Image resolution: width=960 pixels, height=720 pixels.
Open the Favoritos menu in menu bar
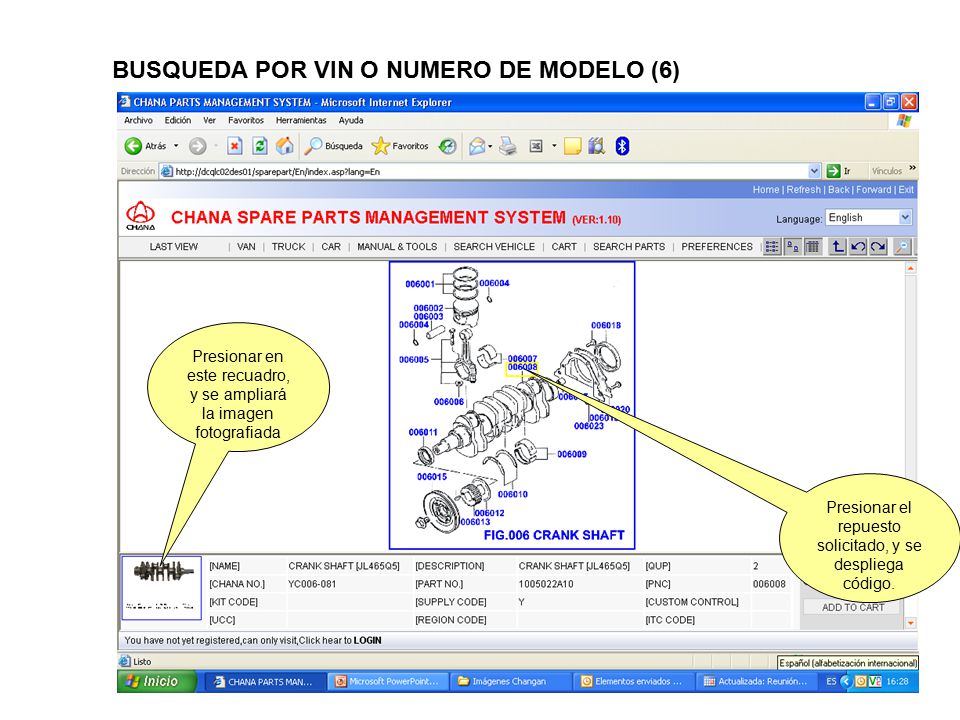click(x=246, y=121)
